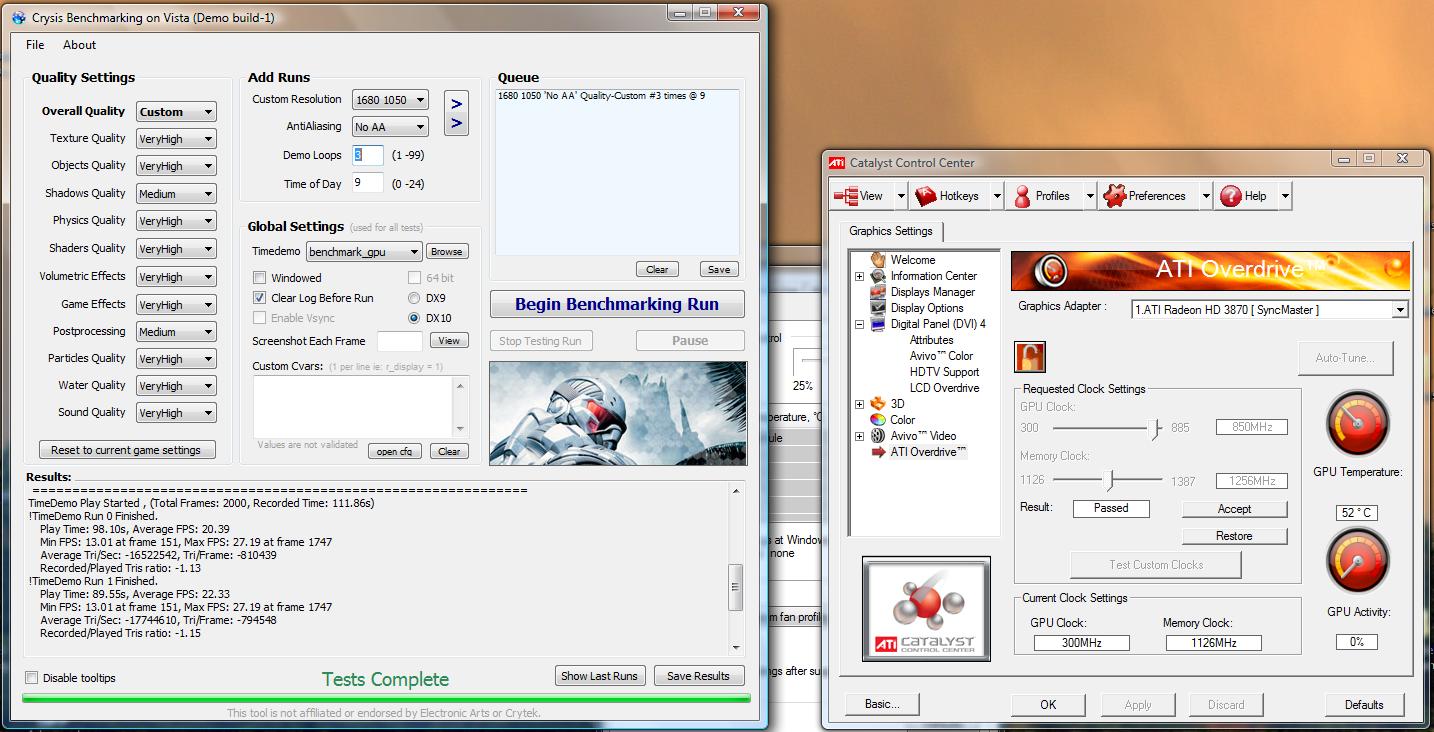Screen dimensions: 1434x732
Task: Open the Profiles toolbar icon
Action: (x=1021, y=196)
